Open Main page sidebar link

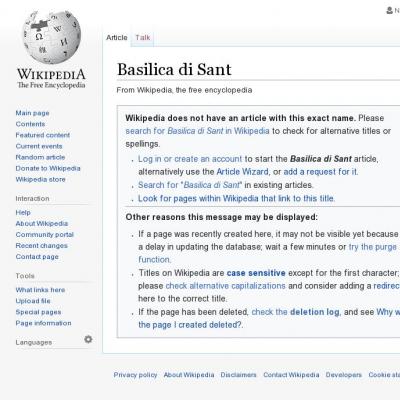pyautogui.click(x=32, y=113)
